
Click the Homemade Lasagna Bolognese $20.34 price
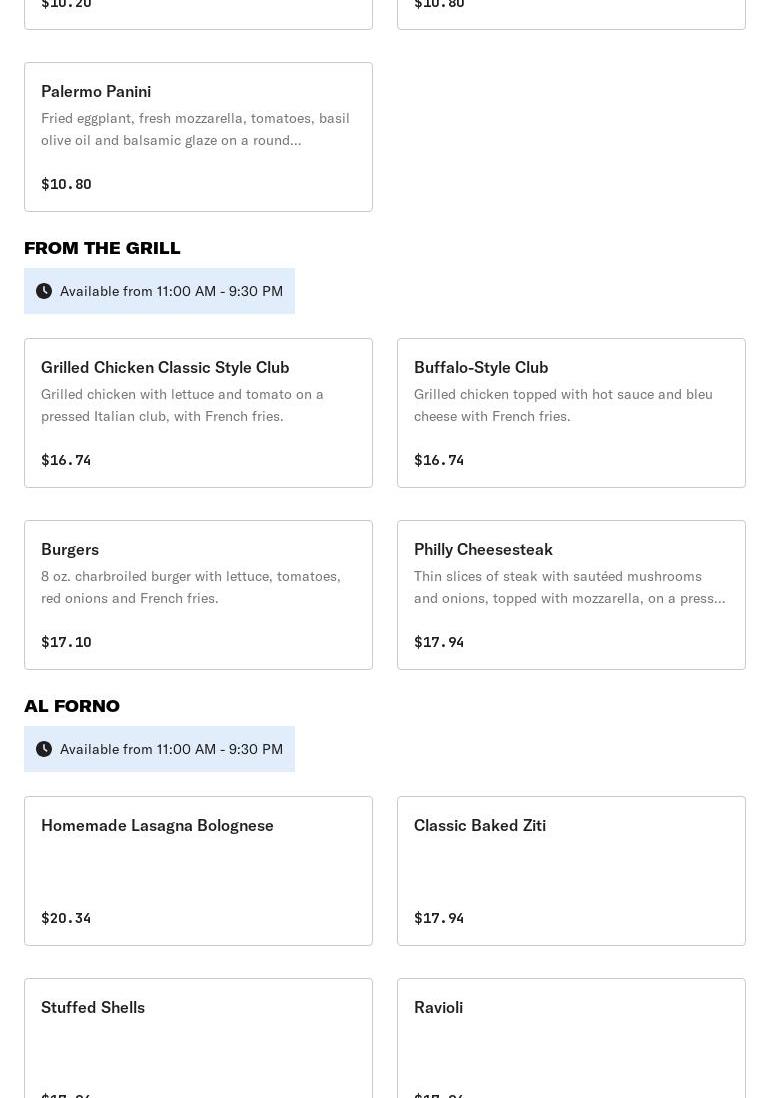[x=66, y=918]
